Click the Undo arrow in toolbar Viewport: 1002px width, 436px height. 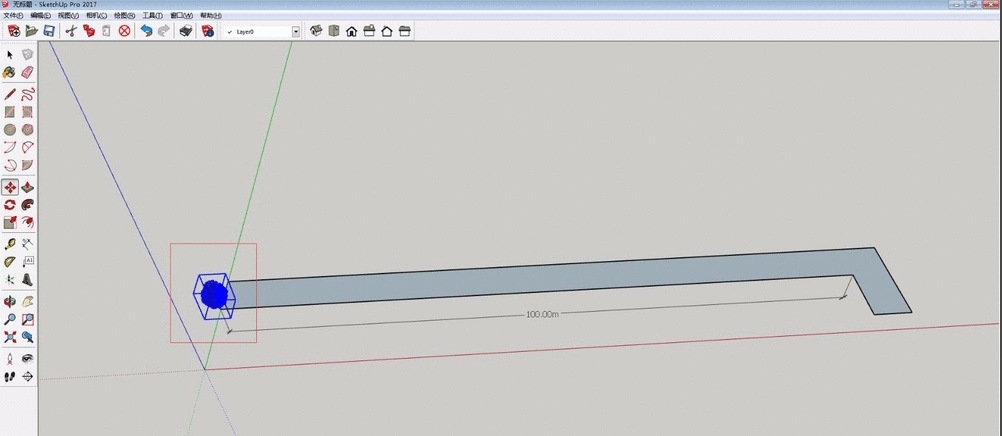(x=147, y=31)
